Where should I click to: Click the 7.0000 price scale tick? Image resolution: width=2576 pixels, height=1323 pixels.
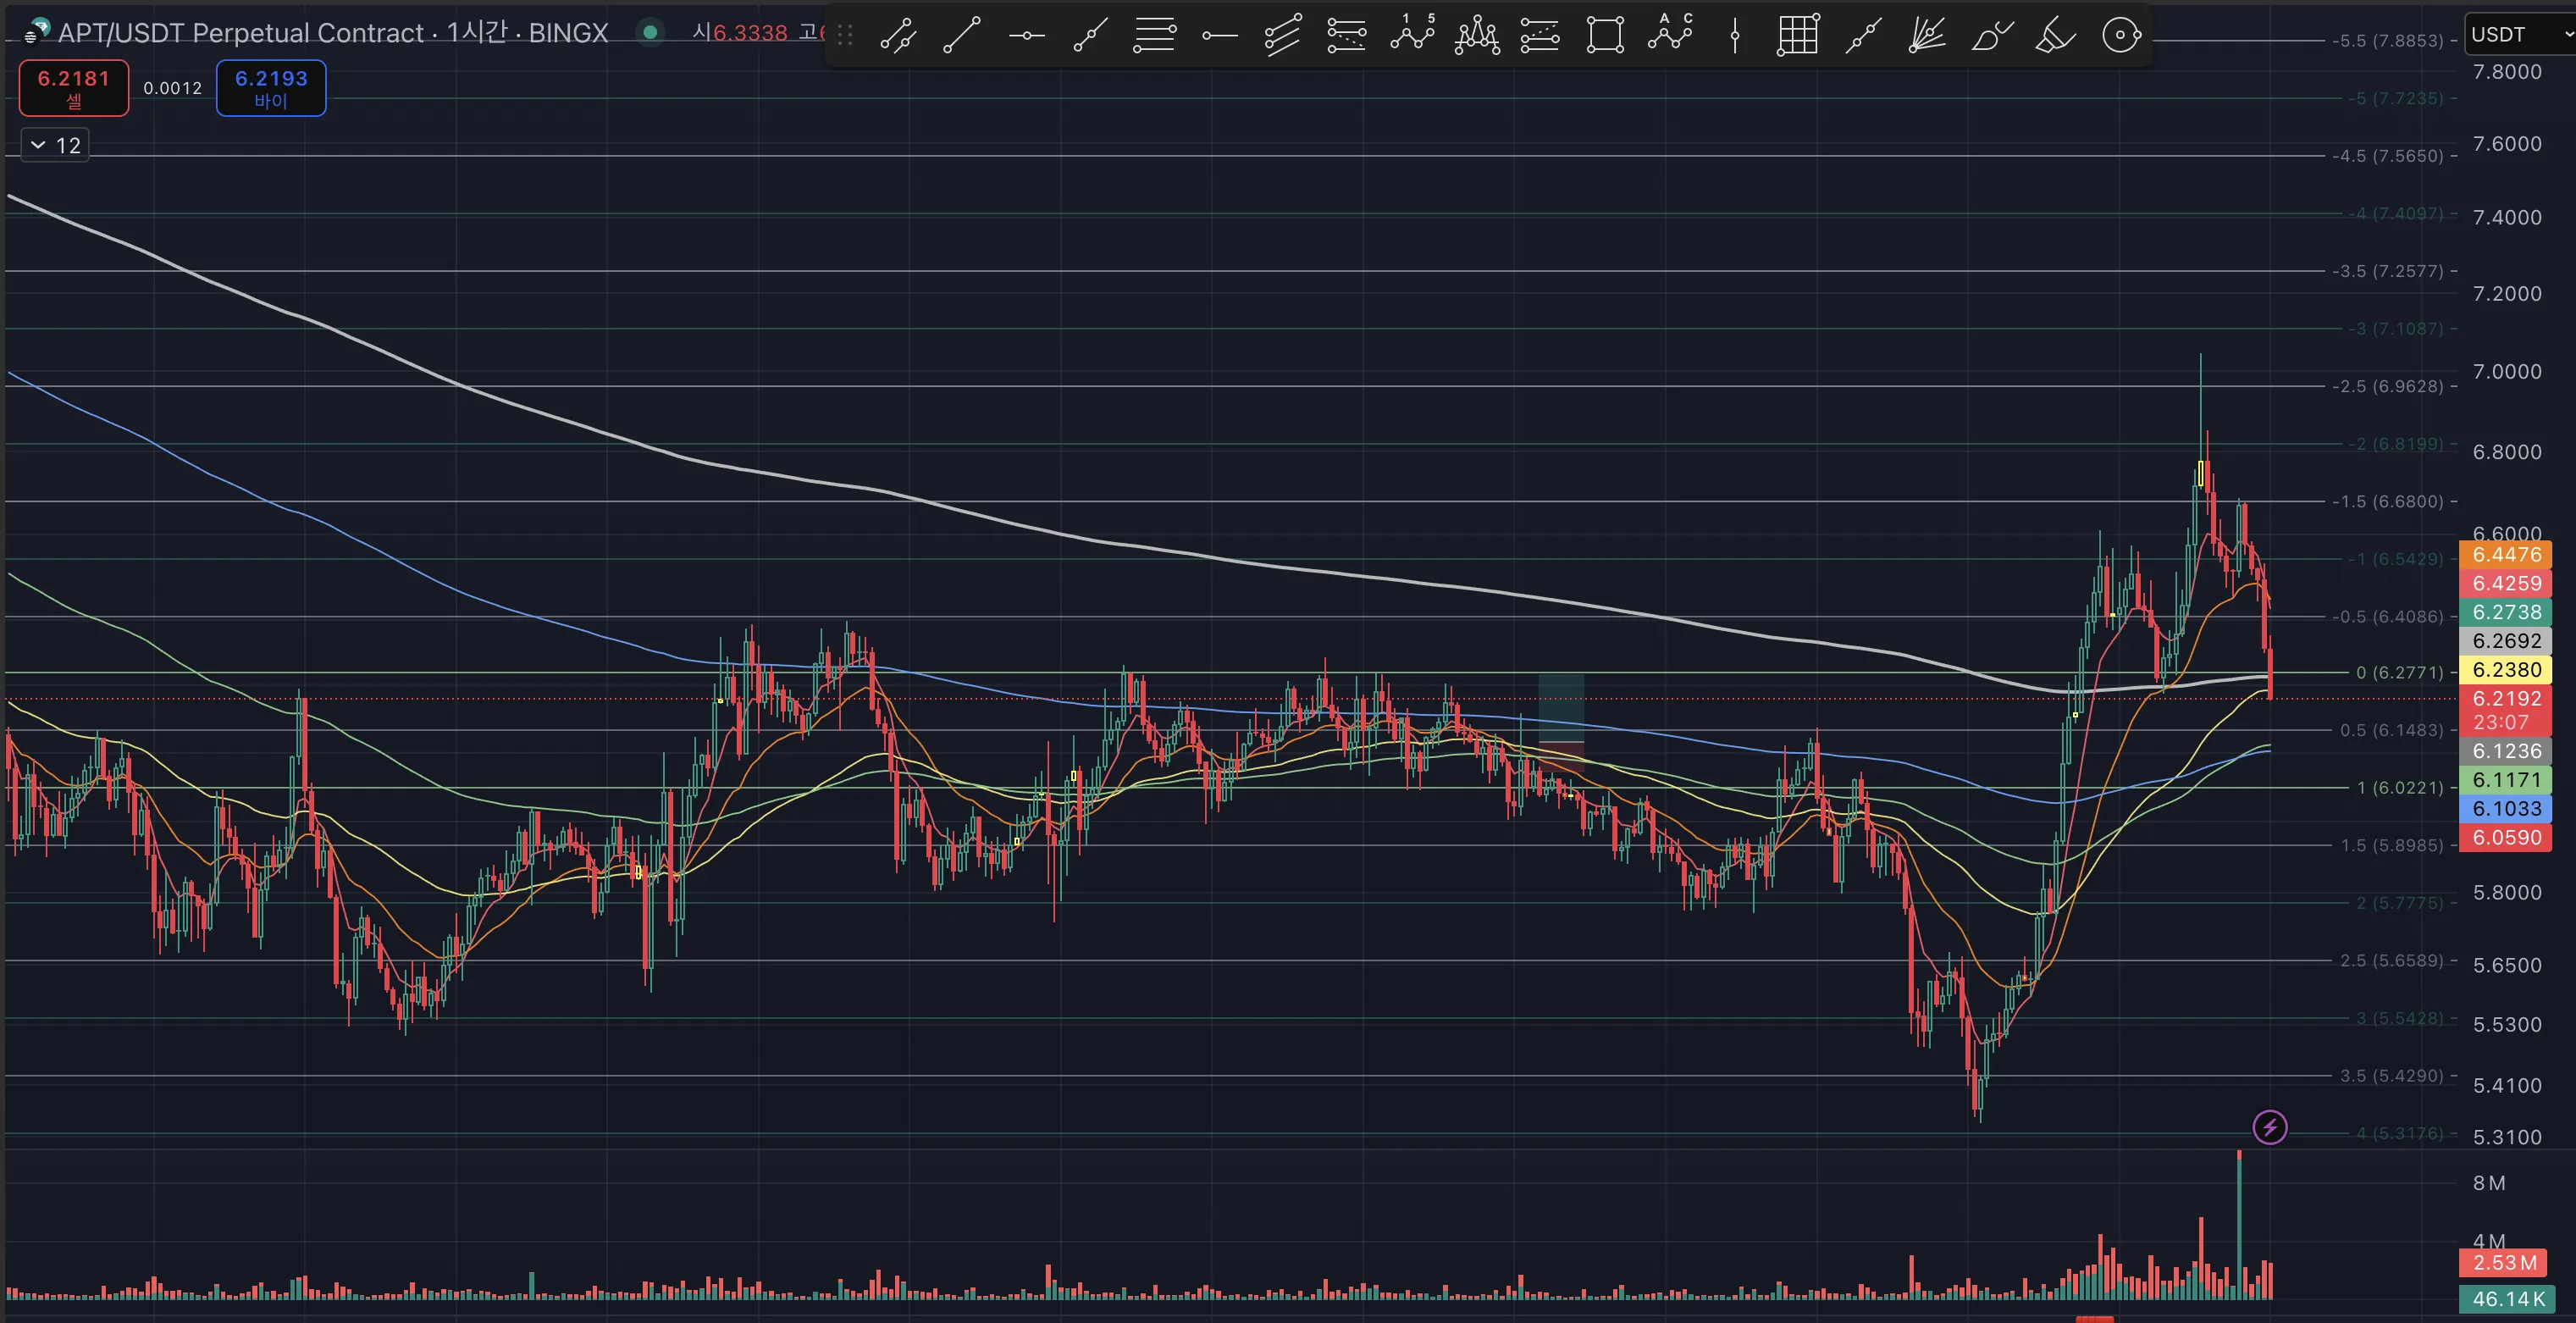click(x=2506, y=372)
